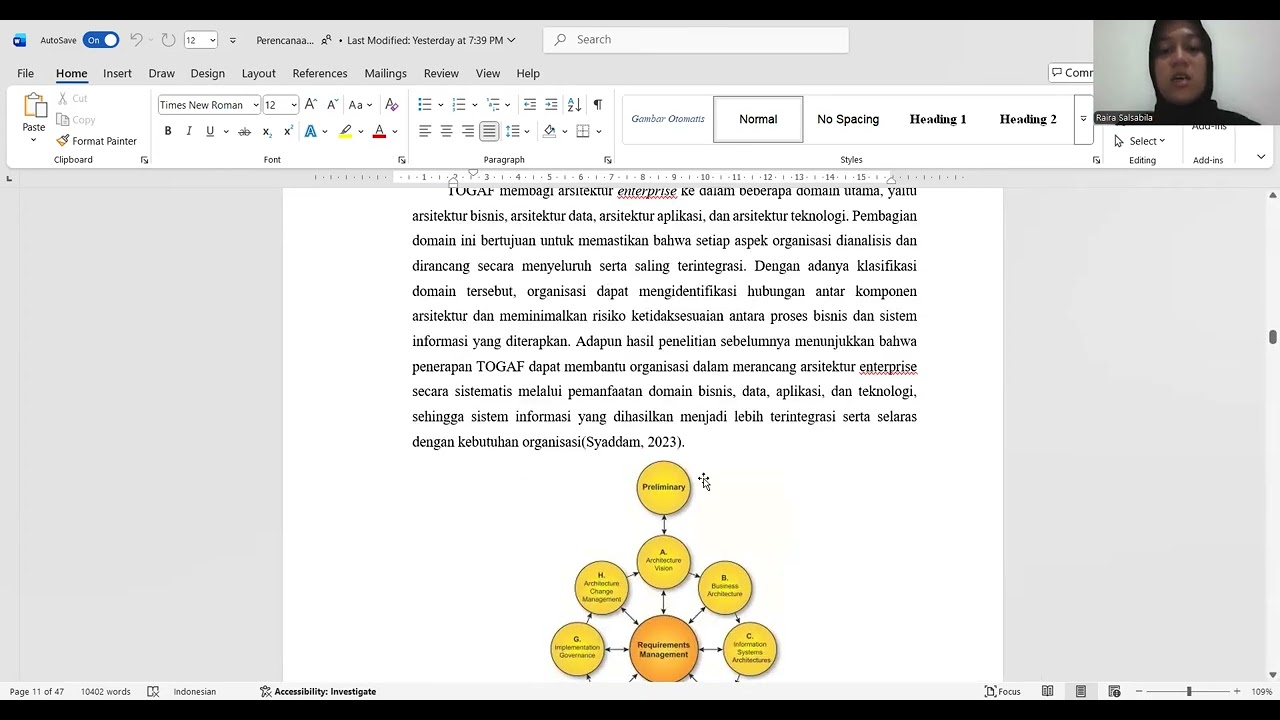Click the Redo icon in title bar
Image resolution: width=1280 pixels, height=720 pixels.
(168, 40)
